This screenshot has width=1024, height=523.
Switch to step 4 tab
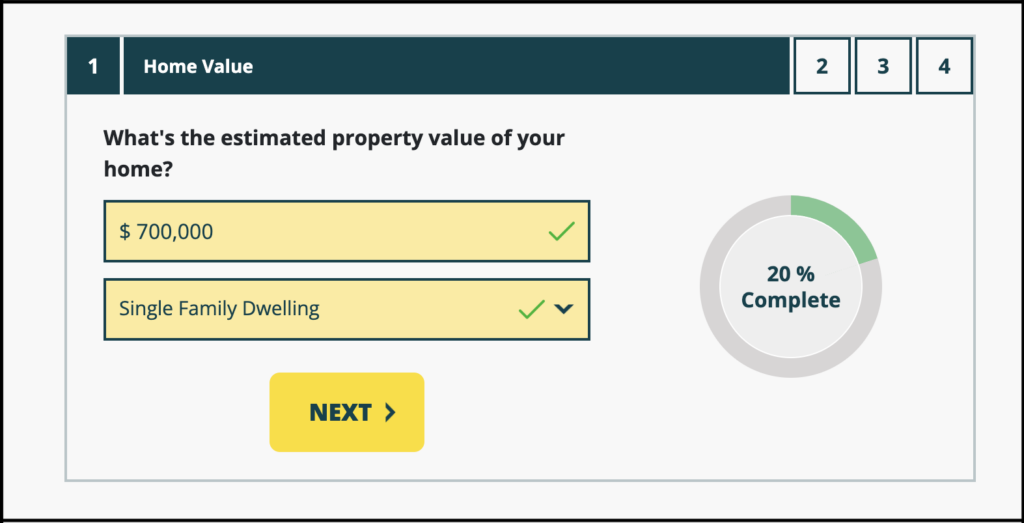click(944, 67)
